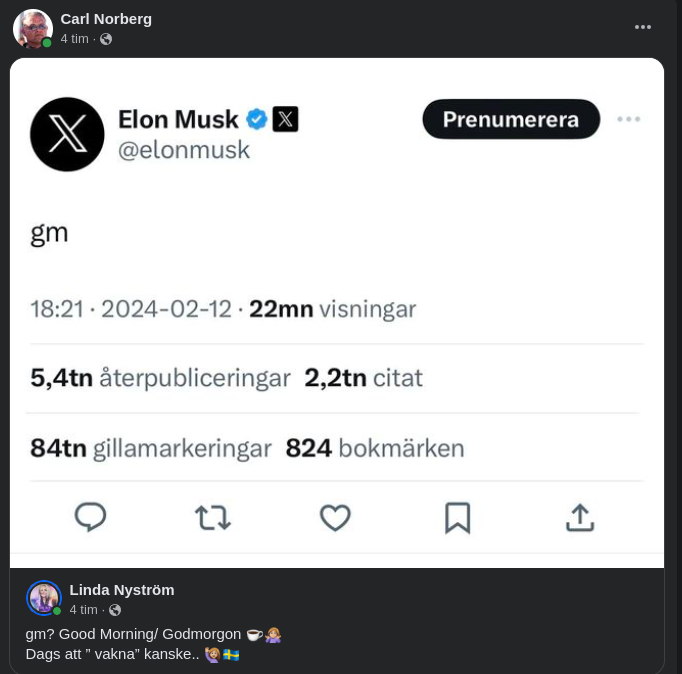This screenshot has height=674, width=682.
Task: Click the globe icon under Linda Nyström
Action: click(x=115, y=610)
